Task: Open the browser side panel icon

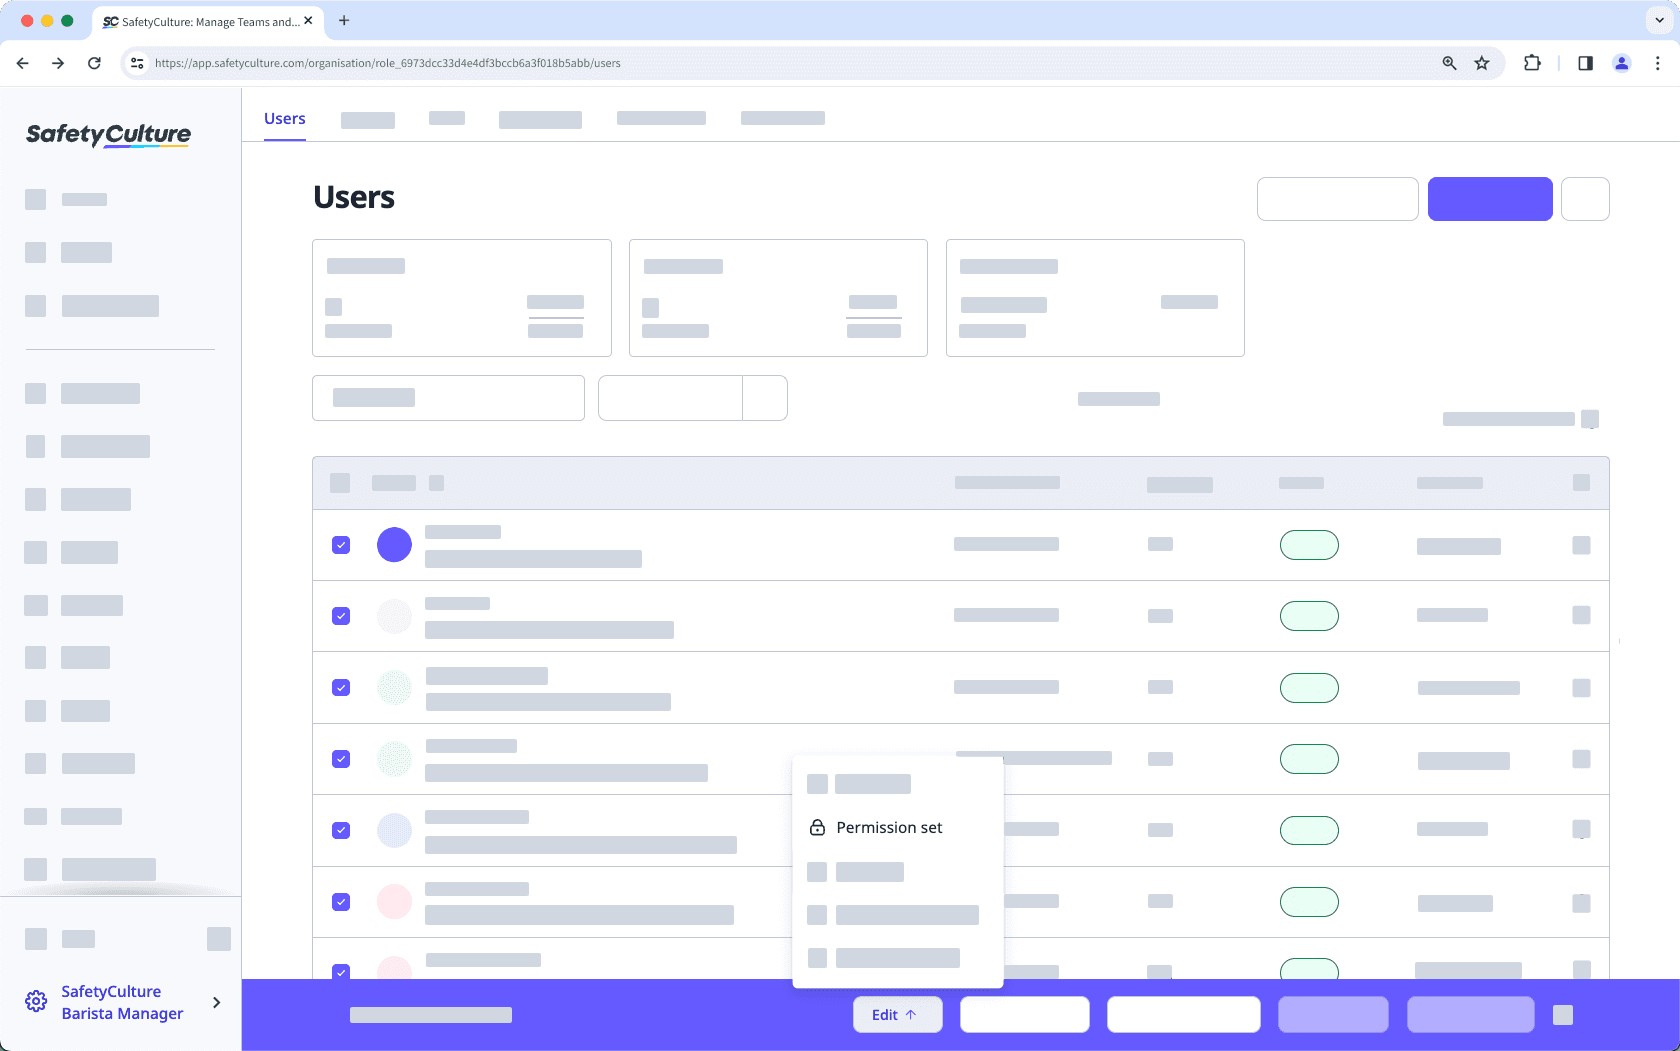Action: [x=1585, y=63]
